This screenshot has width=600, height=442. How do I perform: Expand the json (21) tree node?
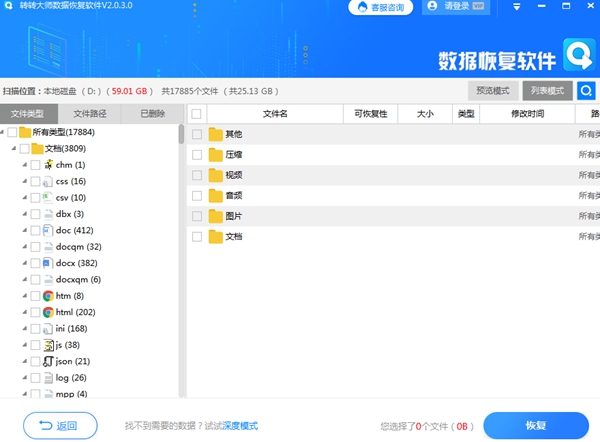point(24,362)
